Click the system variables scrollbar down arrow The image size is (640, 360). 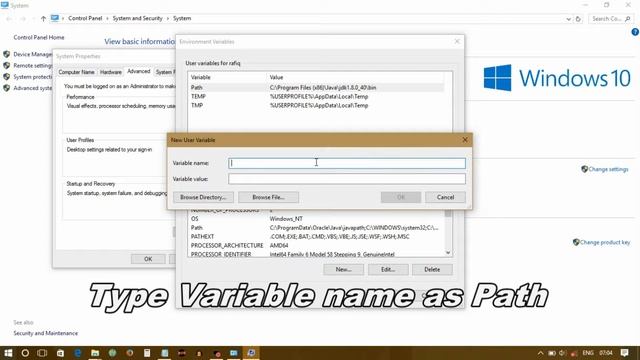pos(448,253)
